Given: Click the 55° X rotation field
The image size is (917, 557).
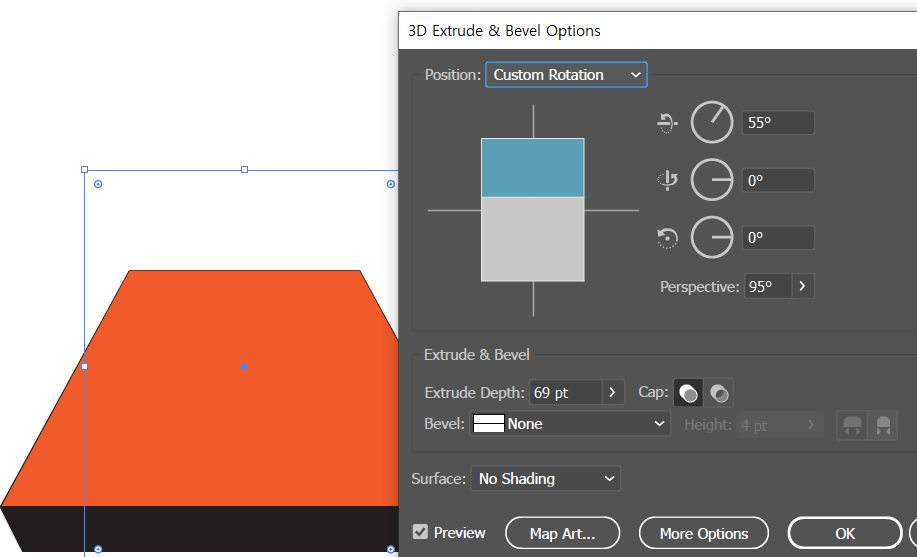Looking at the screenshot, I should coord(778,123).
